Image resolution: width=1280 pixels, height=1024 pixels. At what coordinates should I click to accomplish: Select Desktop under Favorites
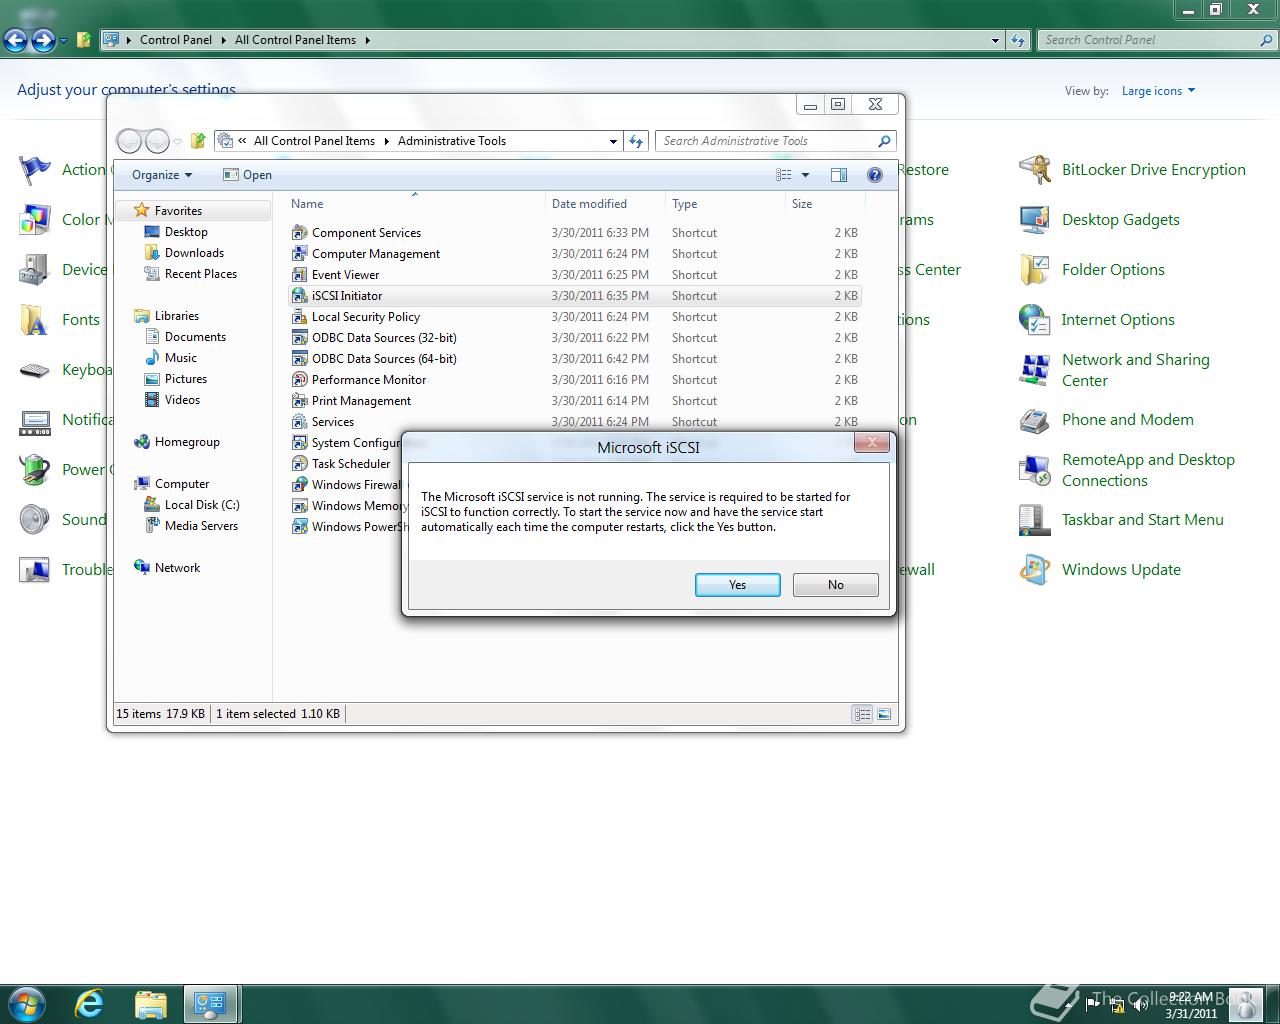[x=186, y=232]
